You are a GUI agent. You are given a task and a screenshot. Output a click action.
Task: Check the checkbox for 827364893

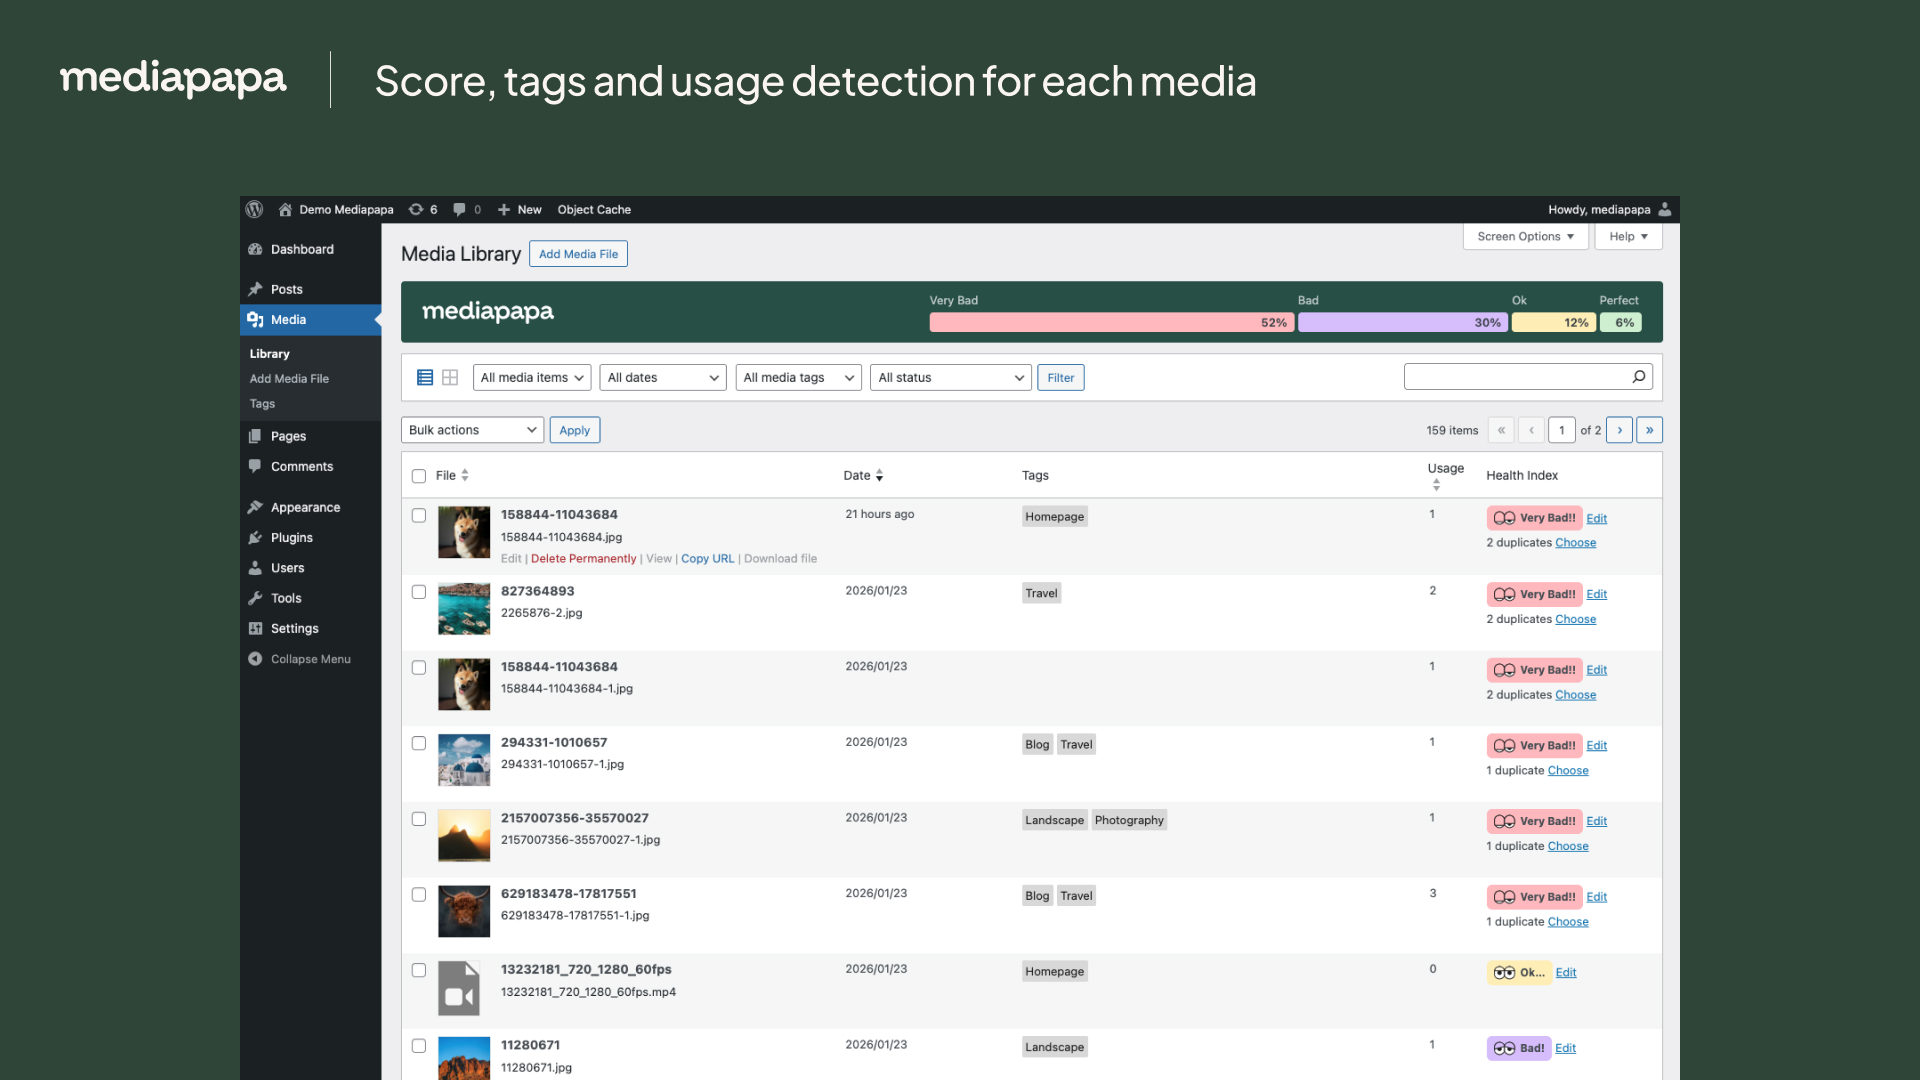(x=419, y=591)
